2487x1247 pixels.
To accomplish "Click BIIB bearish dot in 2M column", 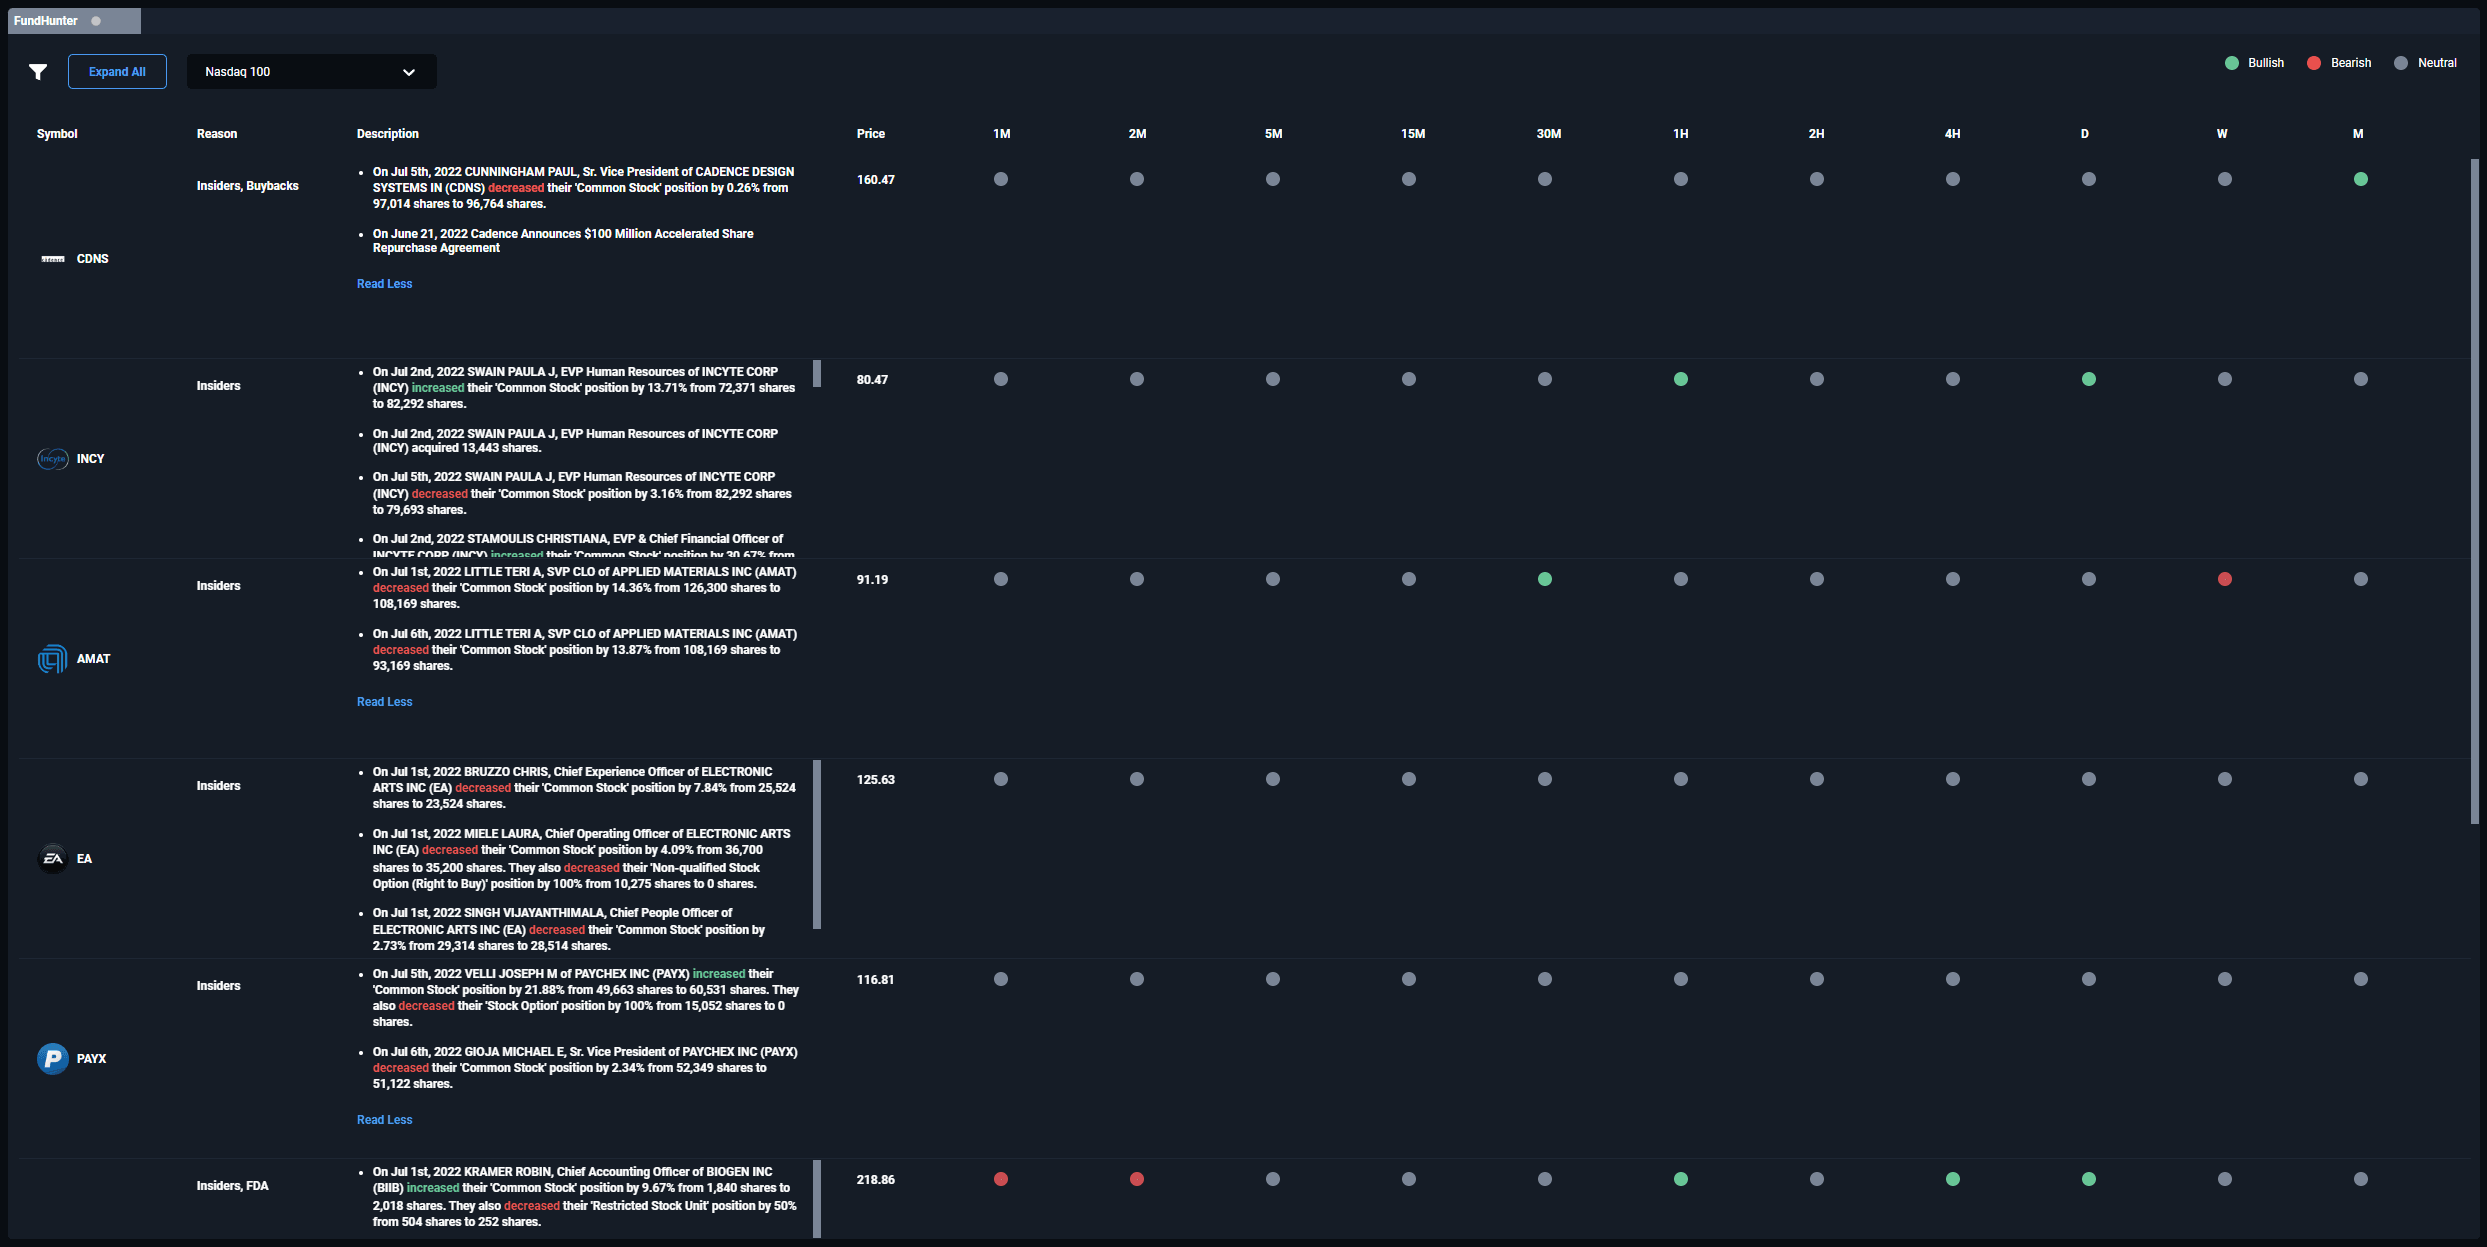I will (x=1137, y=1179).
